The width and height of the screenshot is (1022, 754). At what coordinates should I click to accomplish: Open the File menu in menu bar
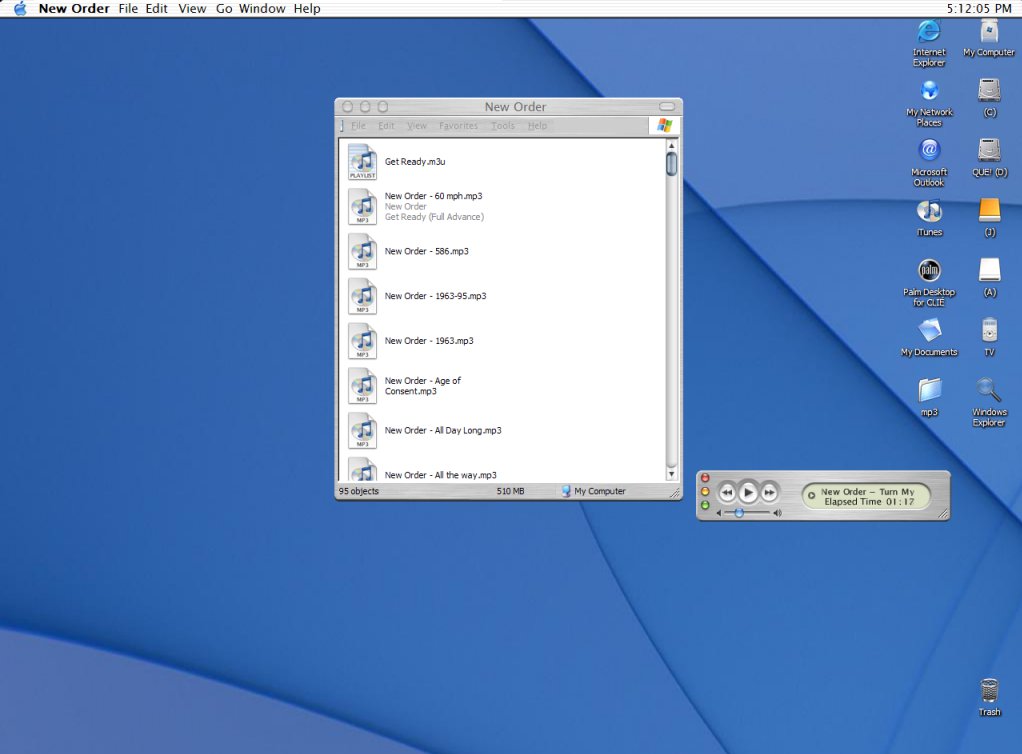[x=128, y=8]
